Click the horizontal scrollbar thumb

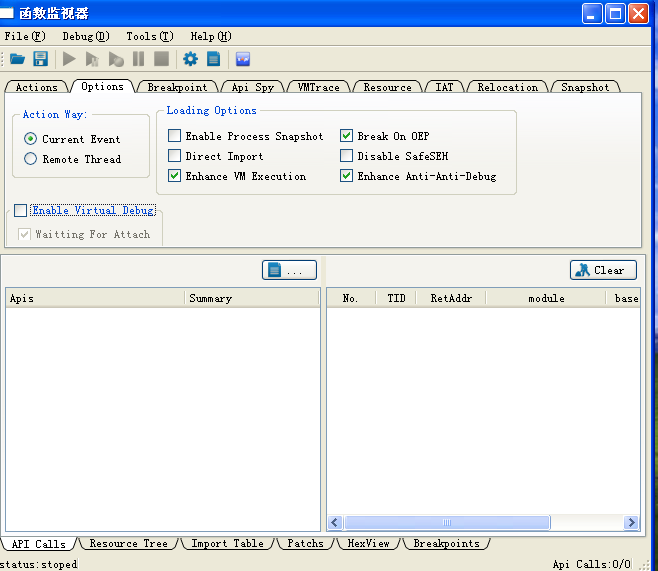[446, 522]
